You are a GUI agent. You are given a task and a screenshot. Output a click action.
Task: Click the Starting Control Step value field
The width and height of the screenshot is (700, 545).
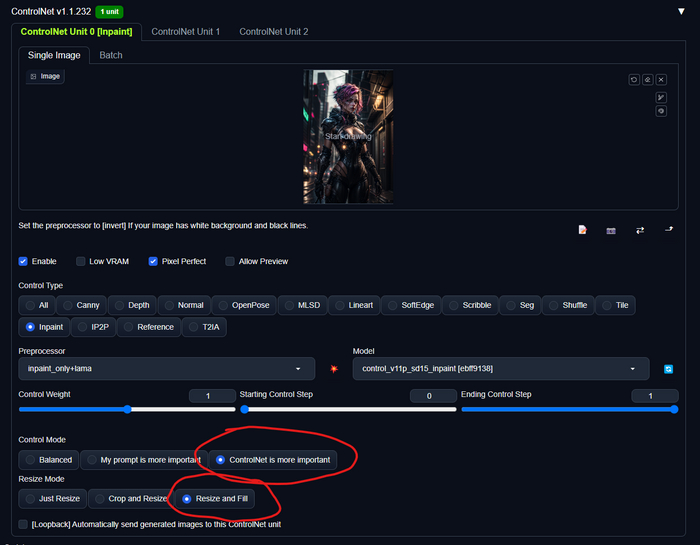[433, 396]
